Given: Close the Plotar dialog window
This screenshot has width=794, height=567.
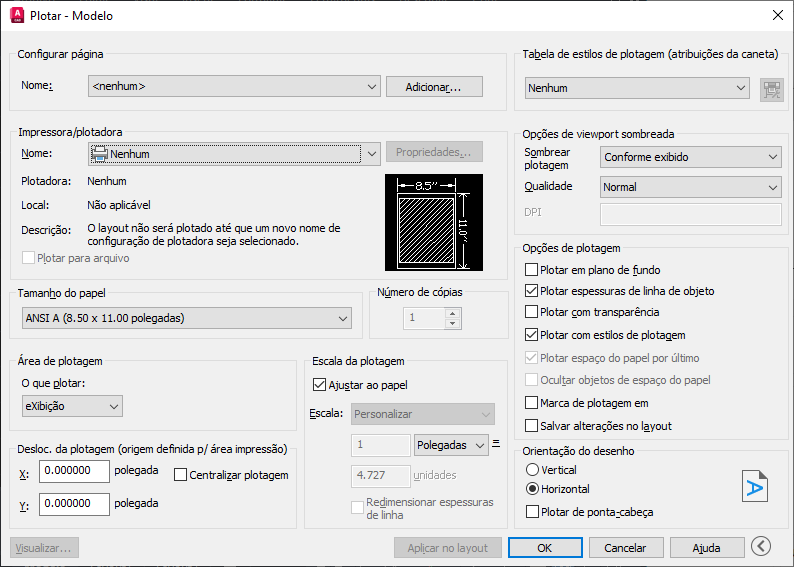Looking at the screenshot, I should click(x=777, y=15).
